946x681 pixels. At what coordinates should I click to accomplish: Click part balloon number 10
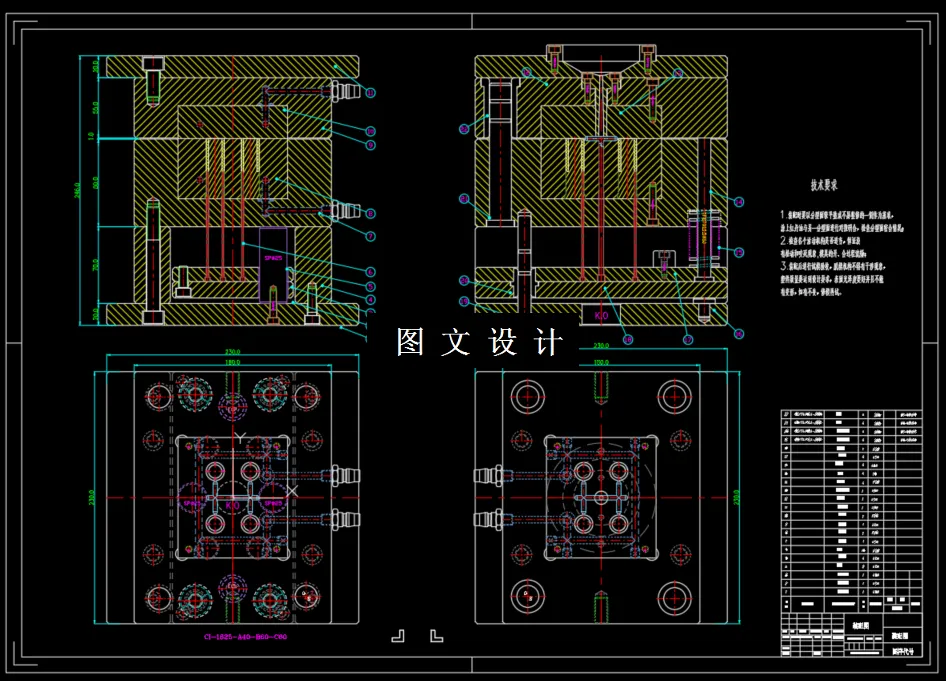click(x=370, y=131)
